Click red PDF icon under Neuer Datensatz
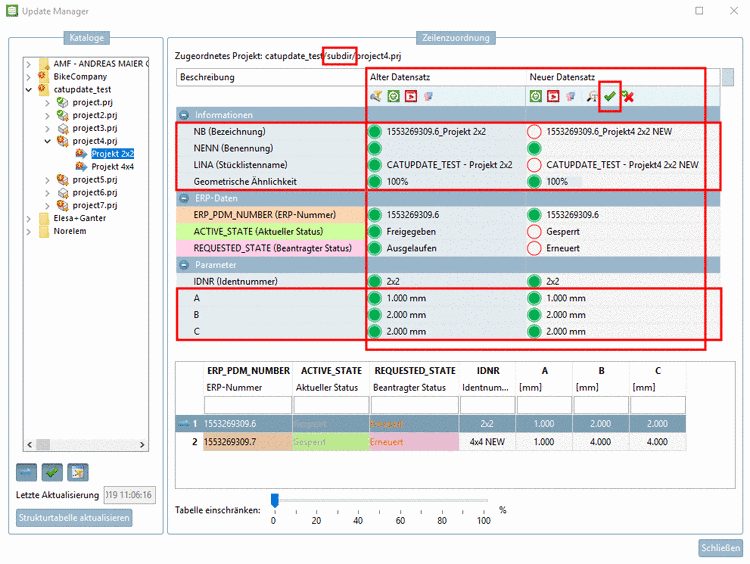Image resolution: width=750 pixels, height=564 pixels. tap(553, 96)
